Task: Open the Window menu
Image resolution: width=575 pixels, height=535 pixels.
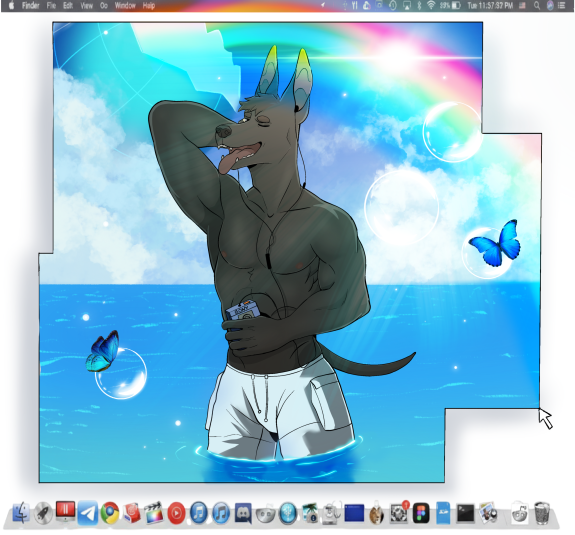Action: click(125, 6)
